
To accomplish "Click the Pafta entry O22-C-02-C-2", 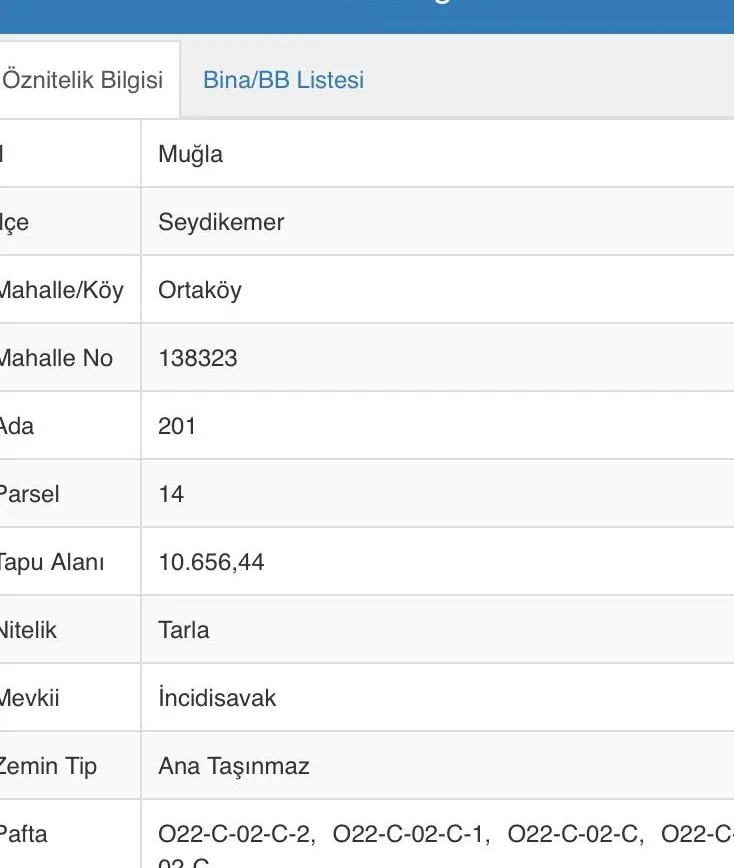I will 236,834.
